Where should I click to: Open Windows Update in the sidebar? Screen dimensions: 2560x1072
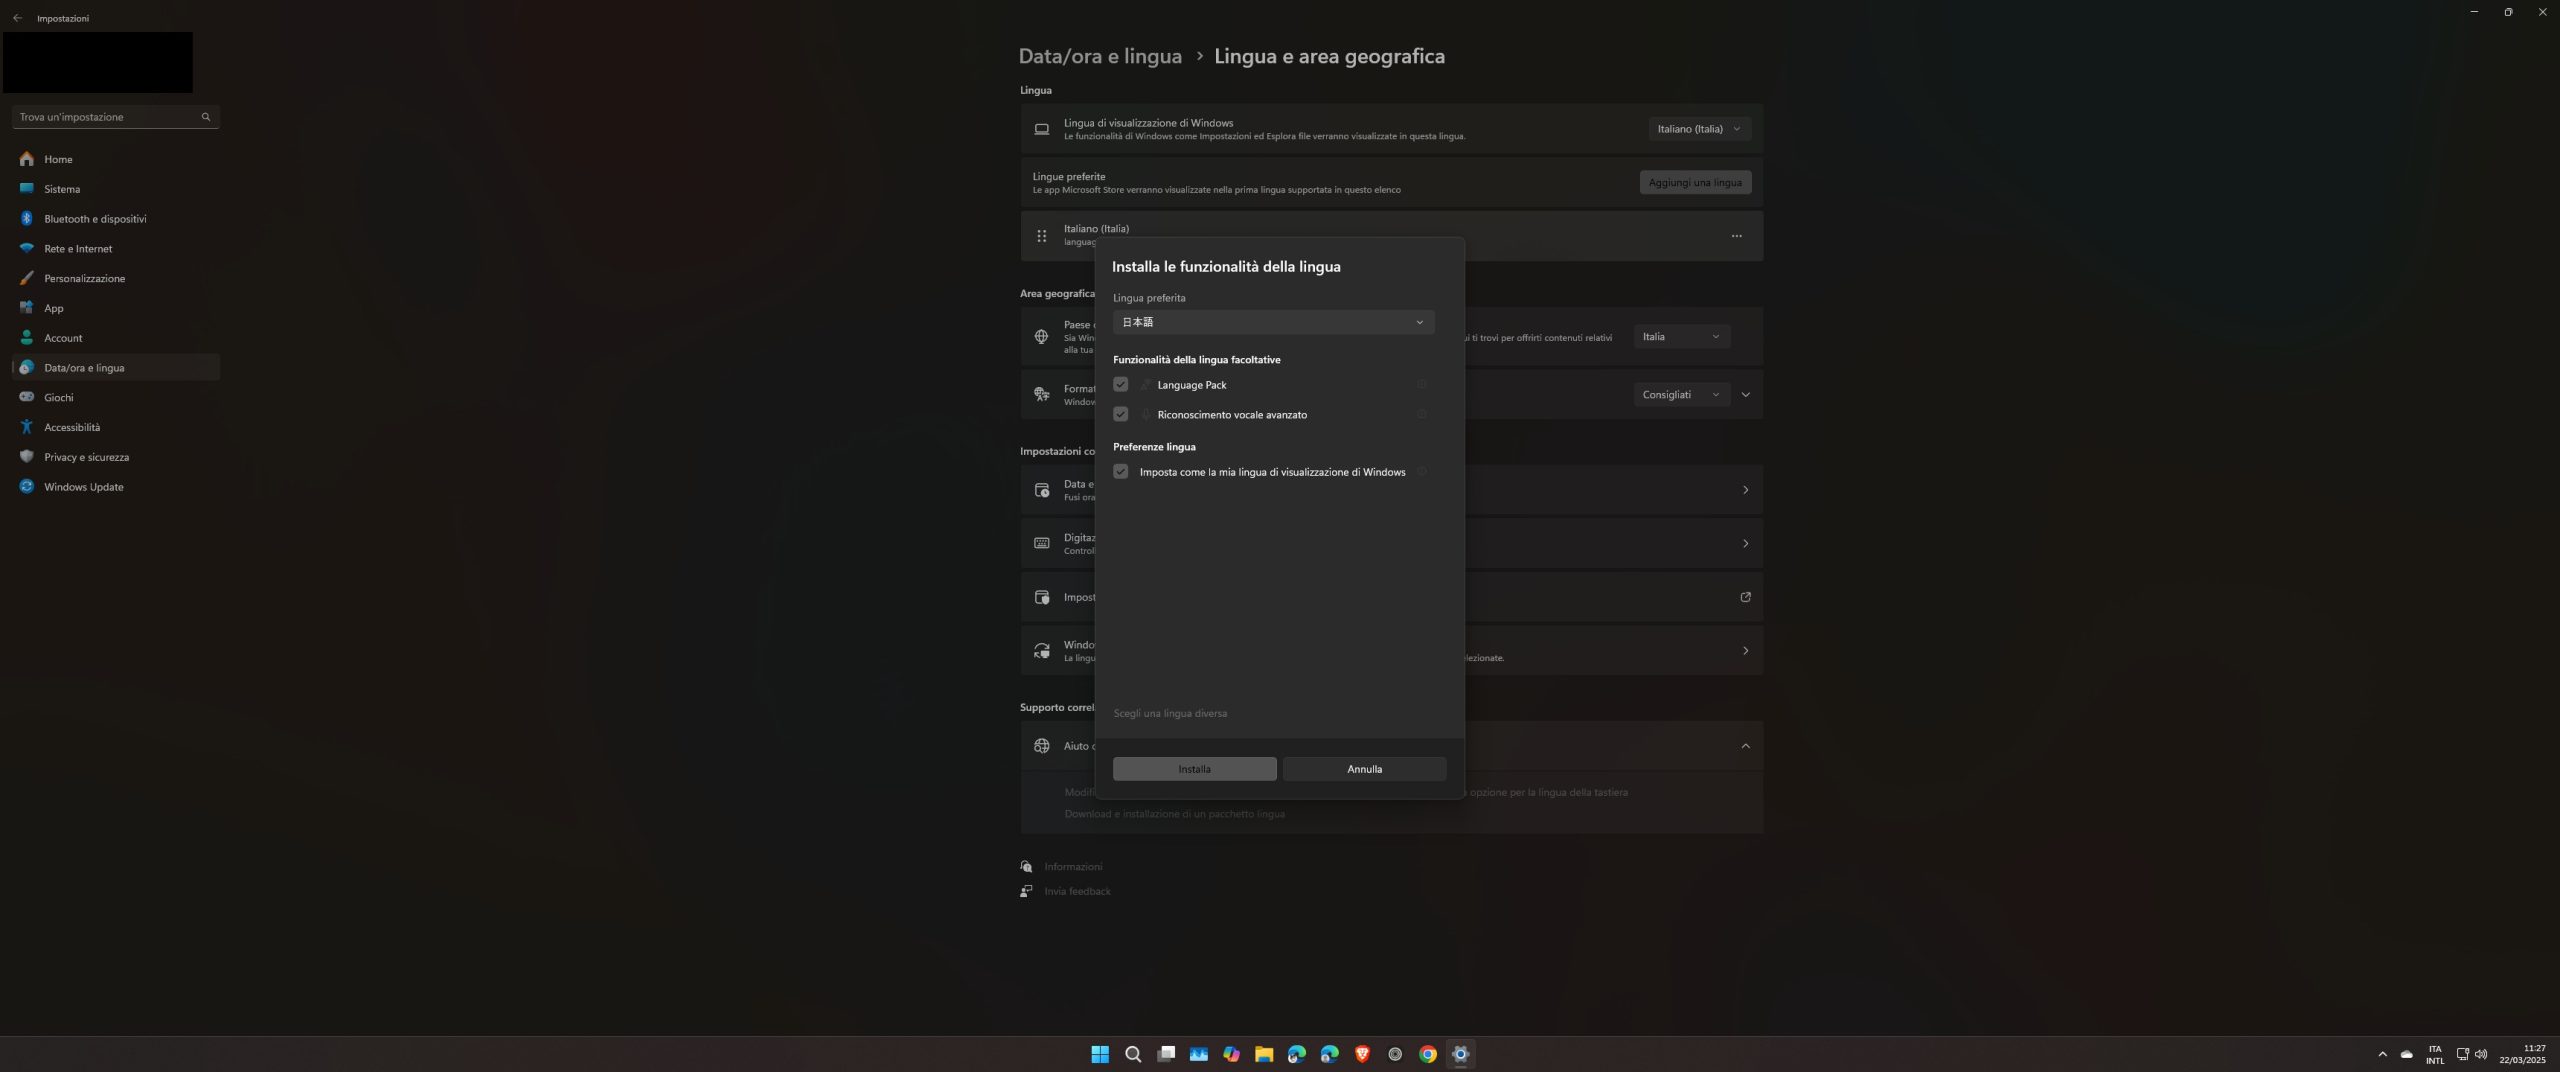[x=116, y=487]
